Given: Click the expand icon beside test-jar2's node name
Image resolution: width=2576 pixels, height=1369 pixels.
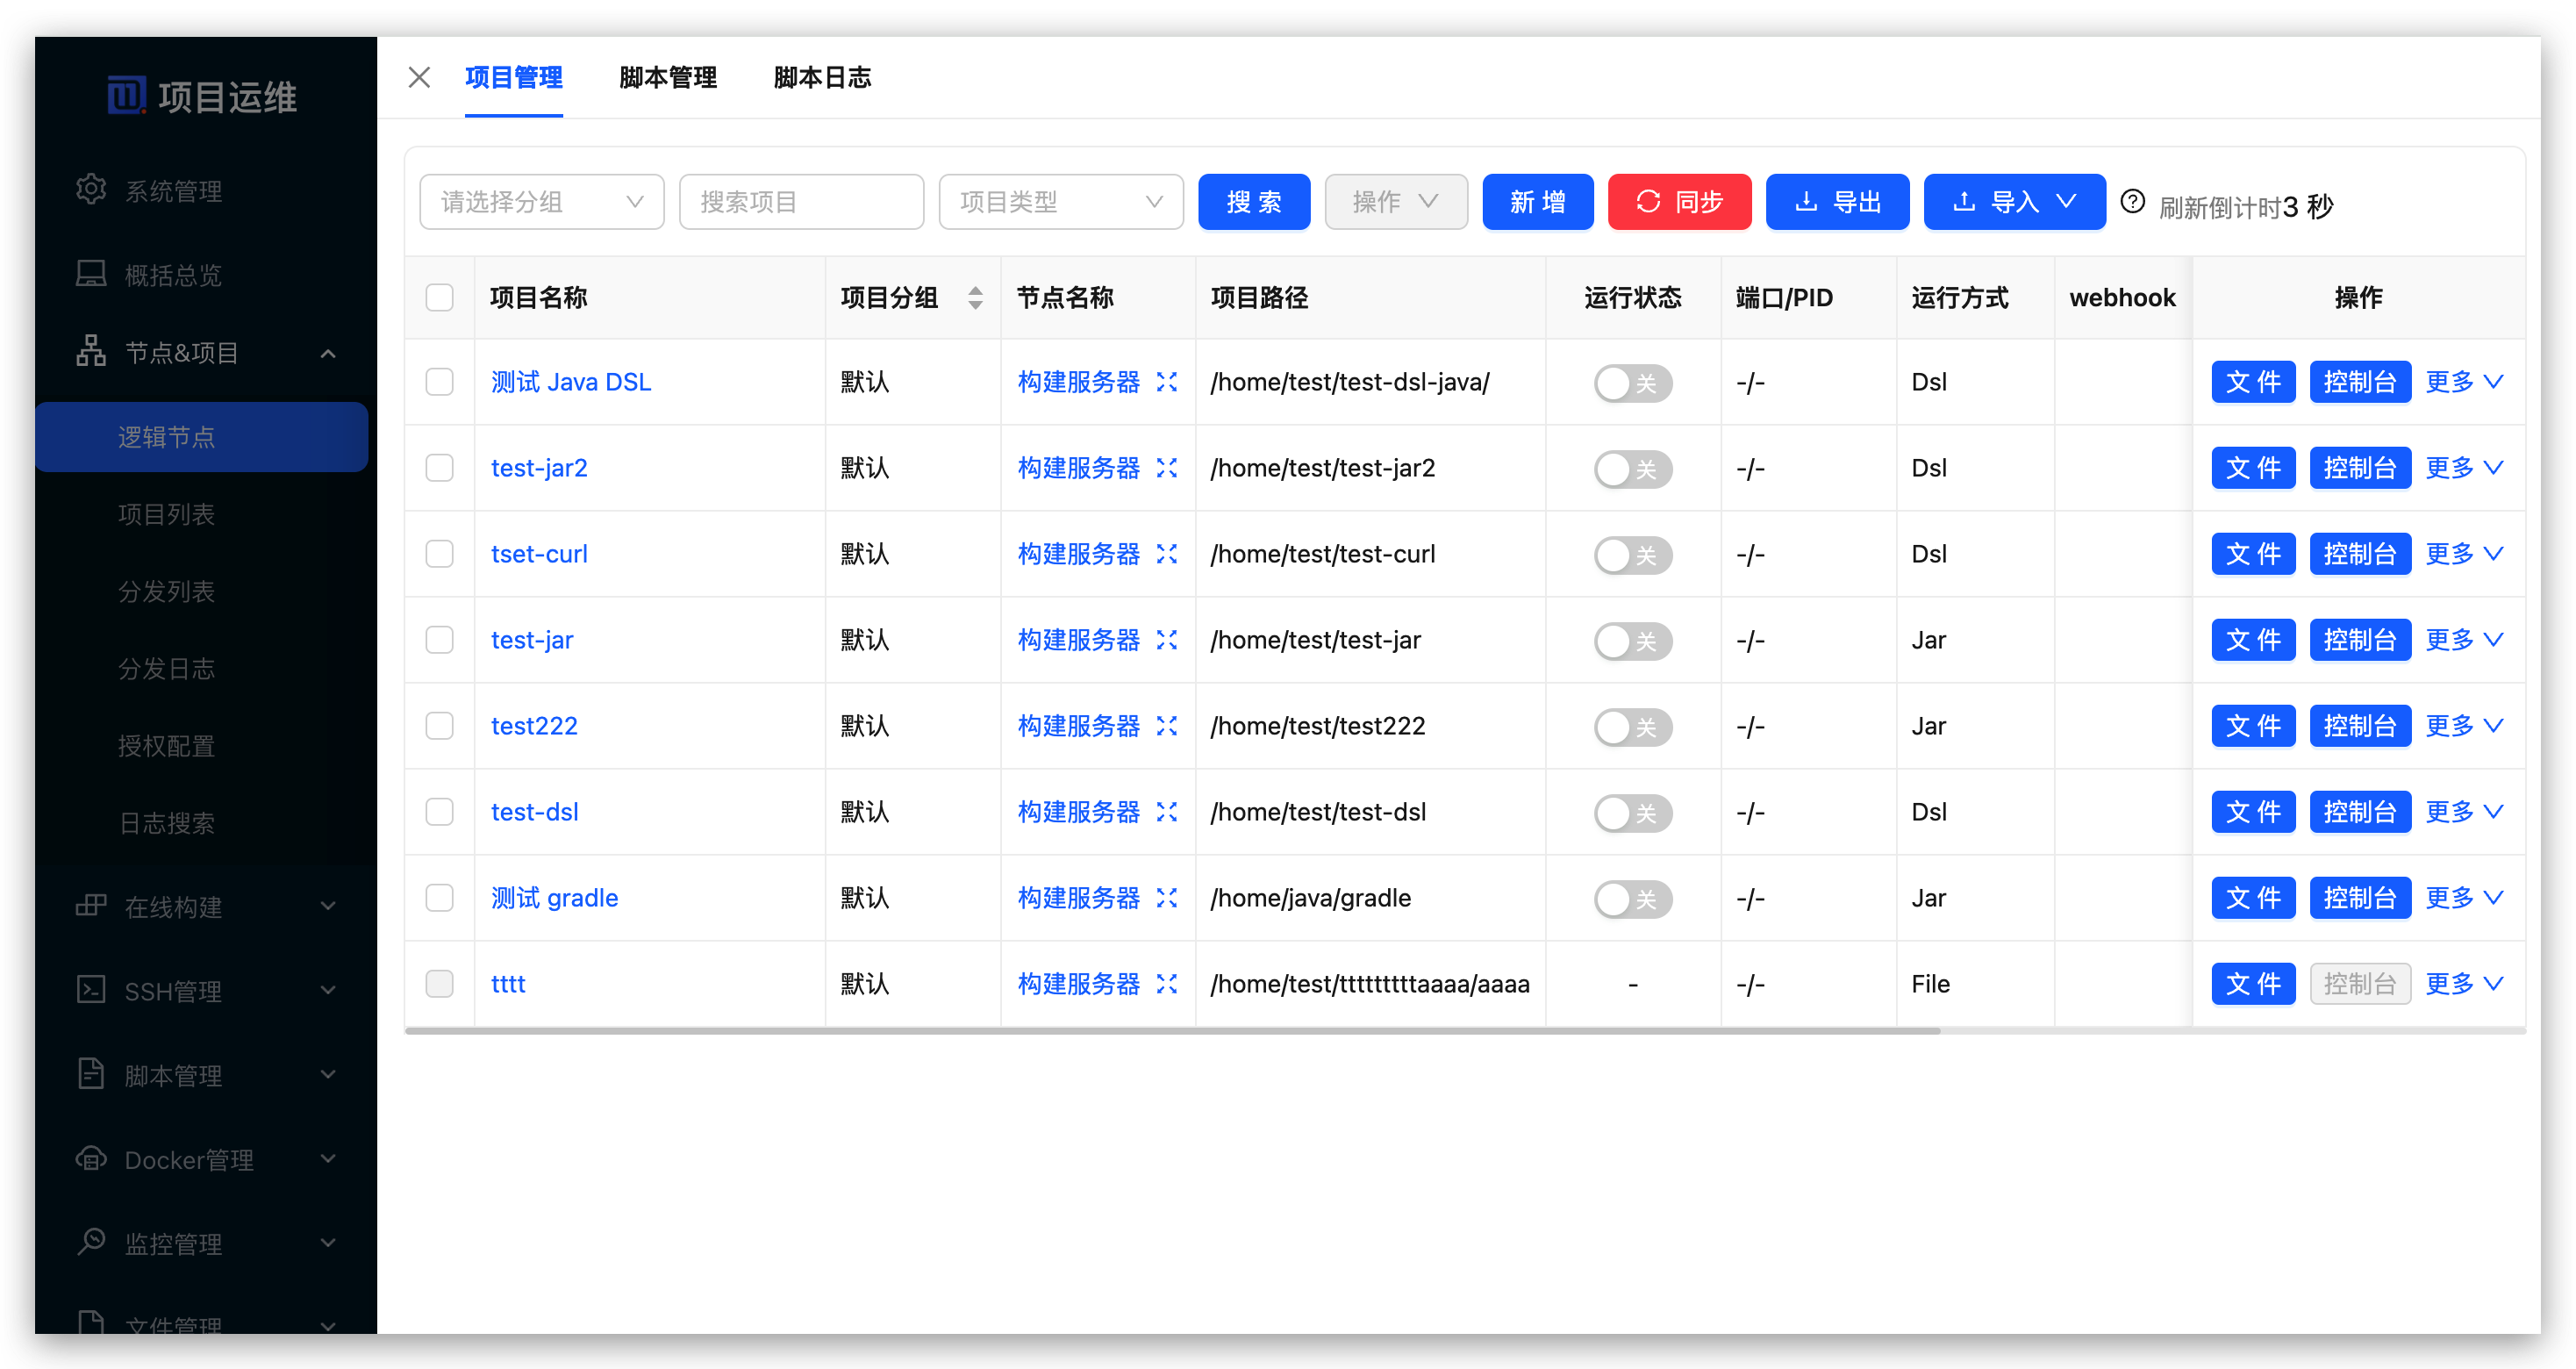Looking at the screenshot, I should 1166,468.
